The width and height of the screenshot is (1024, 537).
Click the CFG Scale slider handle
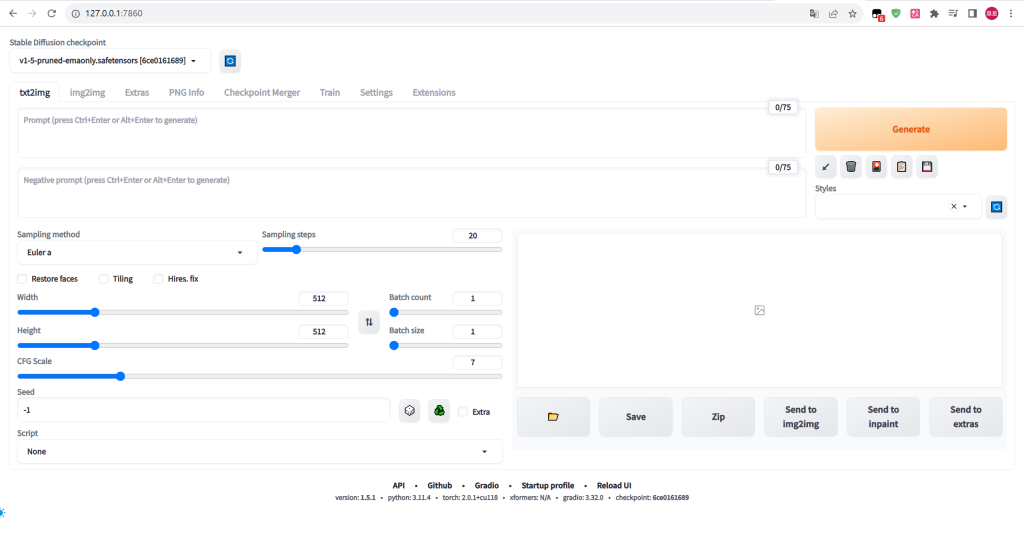tap(120, 376)
